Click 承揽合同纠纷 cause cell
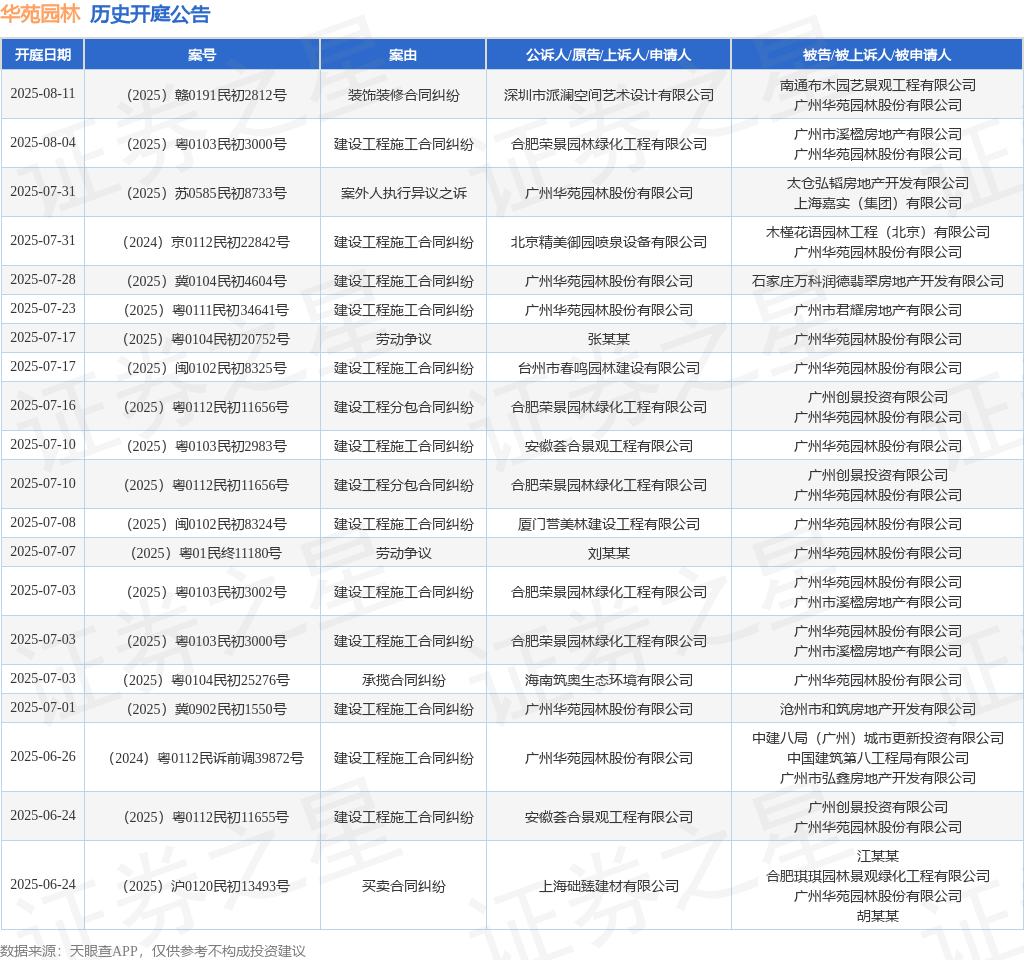Screen dimensions: 1024x960 point(404,680)
